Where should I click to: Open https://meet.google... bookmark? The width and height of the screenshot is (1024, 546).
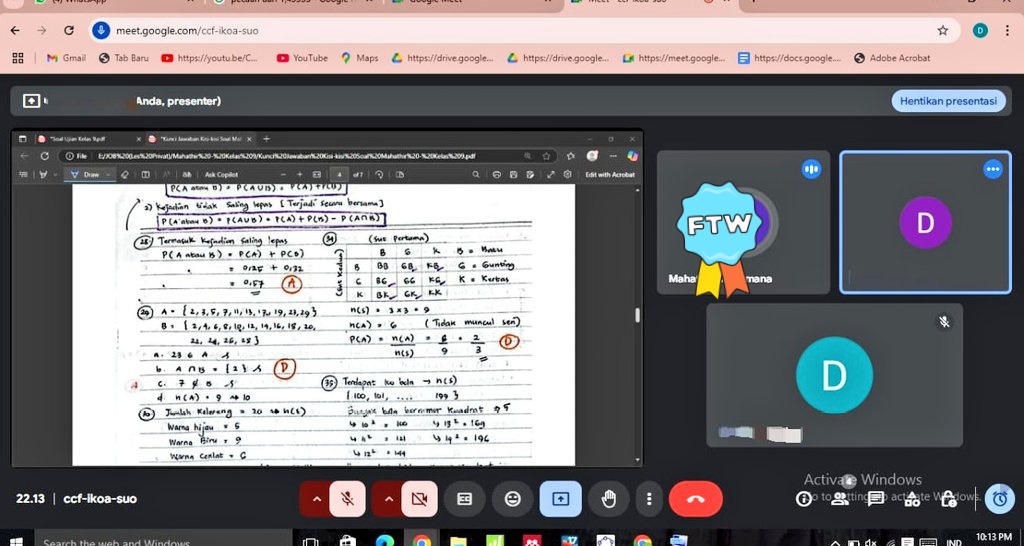coord(674,58)
